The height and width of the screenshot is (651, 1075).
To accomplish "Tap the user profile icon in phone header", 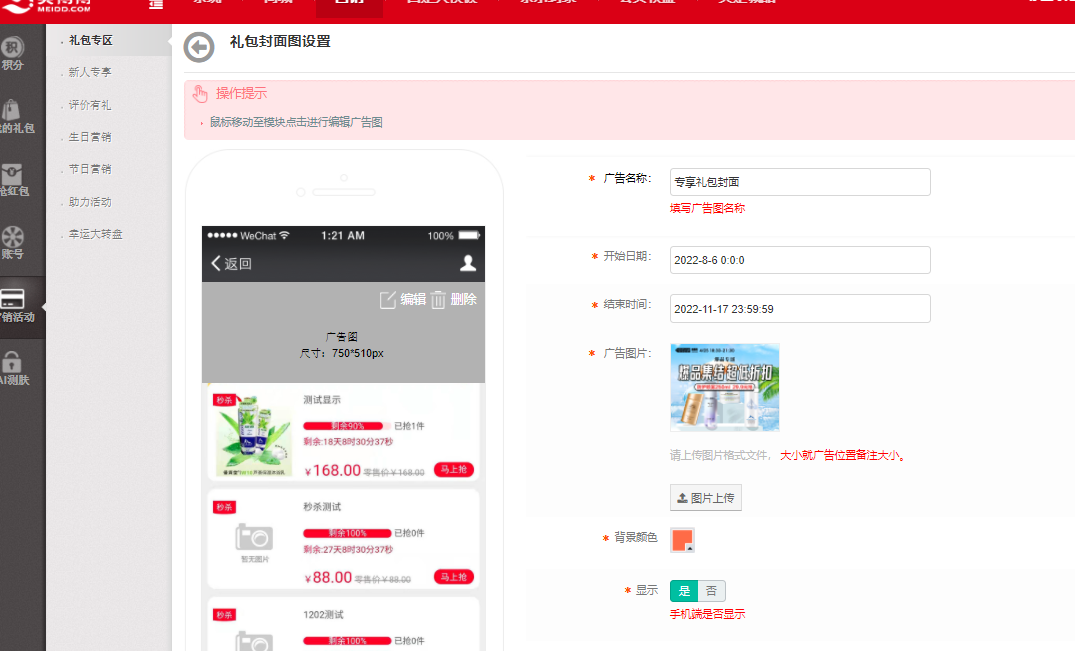I will coord(468,263).
